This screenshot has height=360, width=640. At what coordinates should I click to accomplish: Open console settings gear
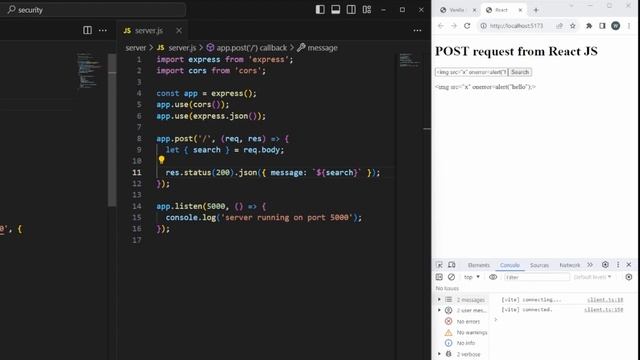(629, 277)
